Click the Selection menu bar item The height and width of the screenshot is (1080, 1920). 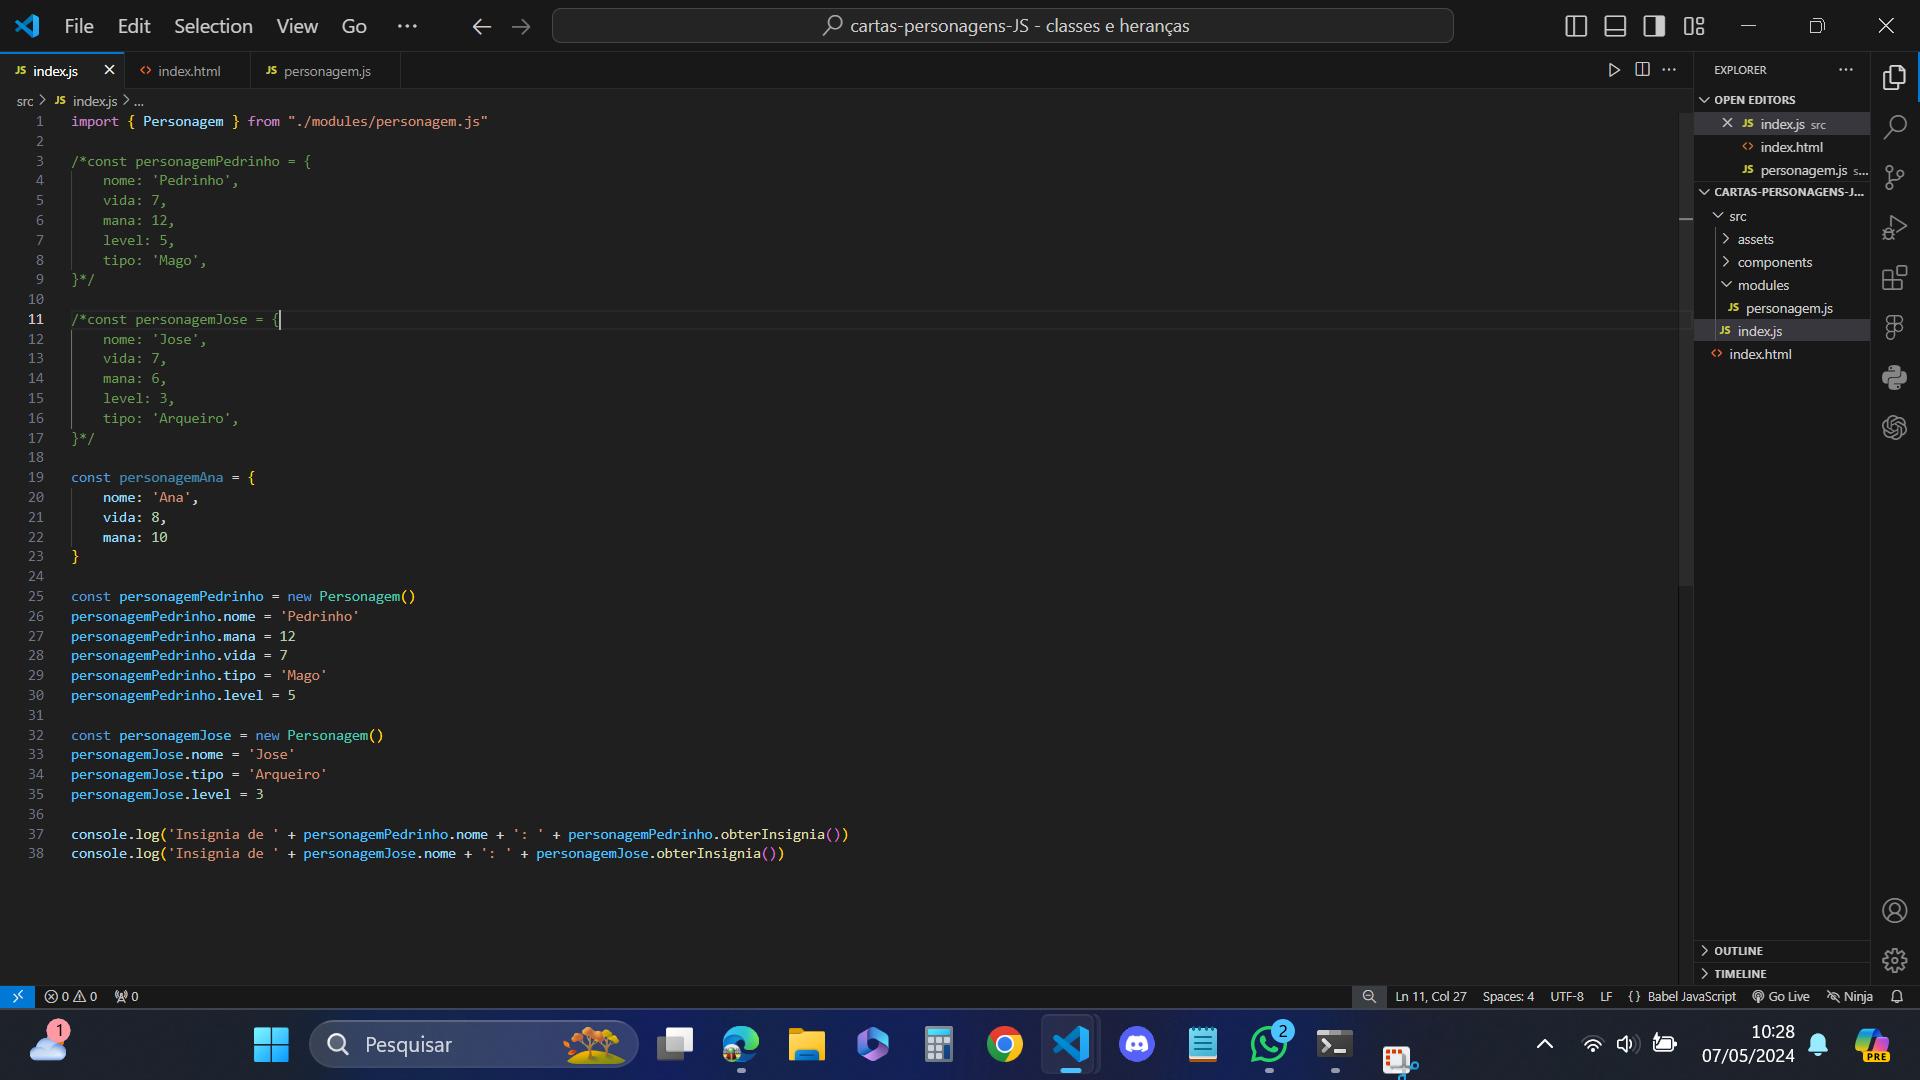tap(212, 25)
